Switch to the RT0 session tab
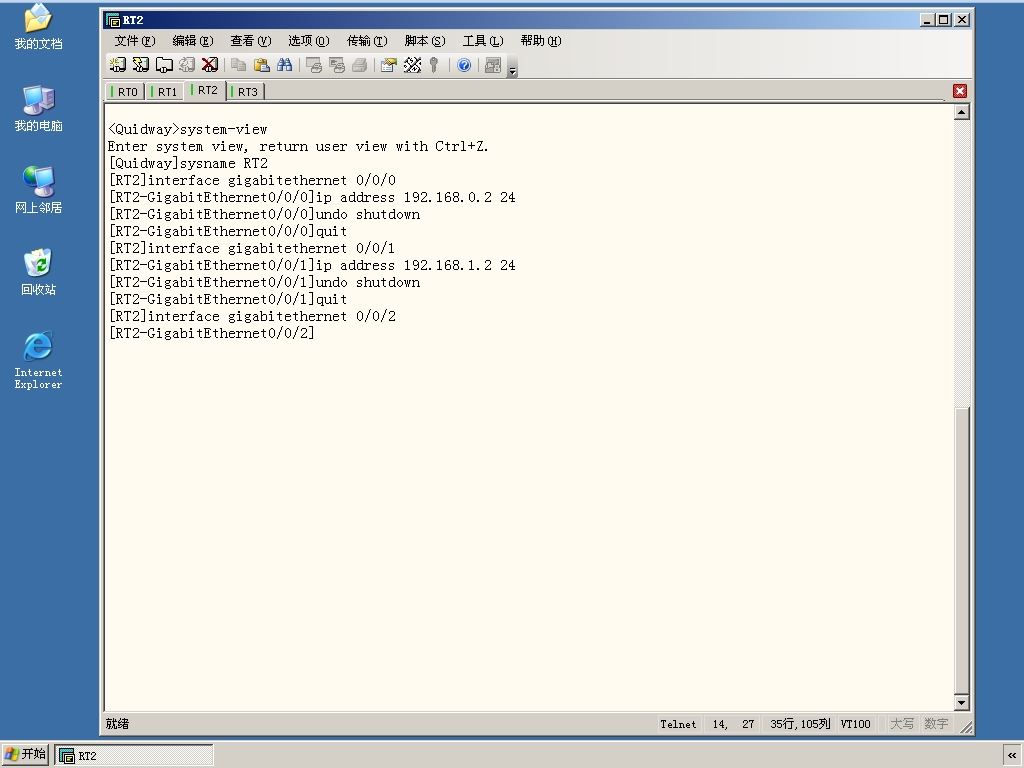 (x=125, y=91)
